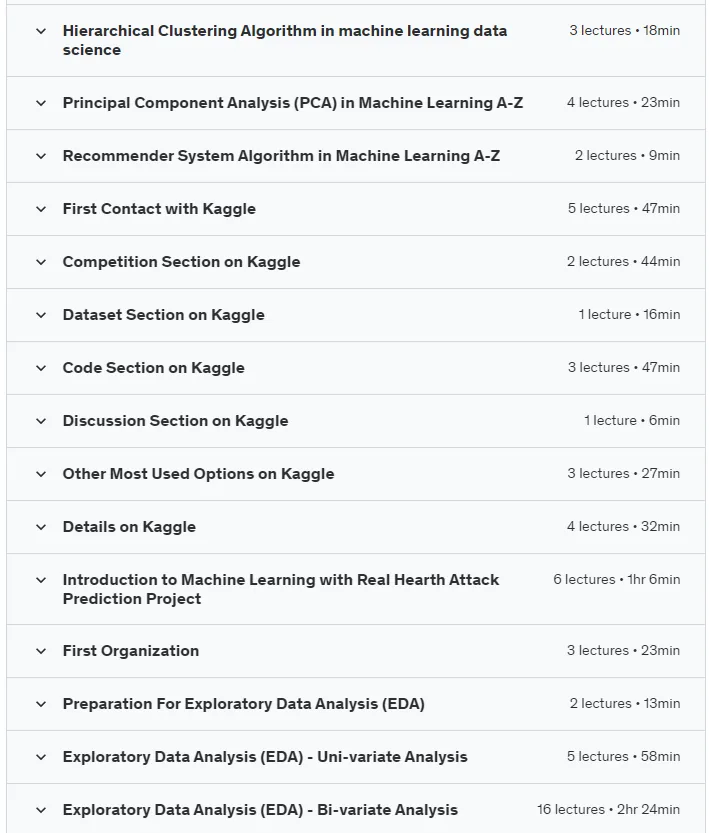Image resolution: width=709 pixels, height=833 pixels.
Task: Click the chevron for Other Most Used Options
Action: [x=41, y=474]
